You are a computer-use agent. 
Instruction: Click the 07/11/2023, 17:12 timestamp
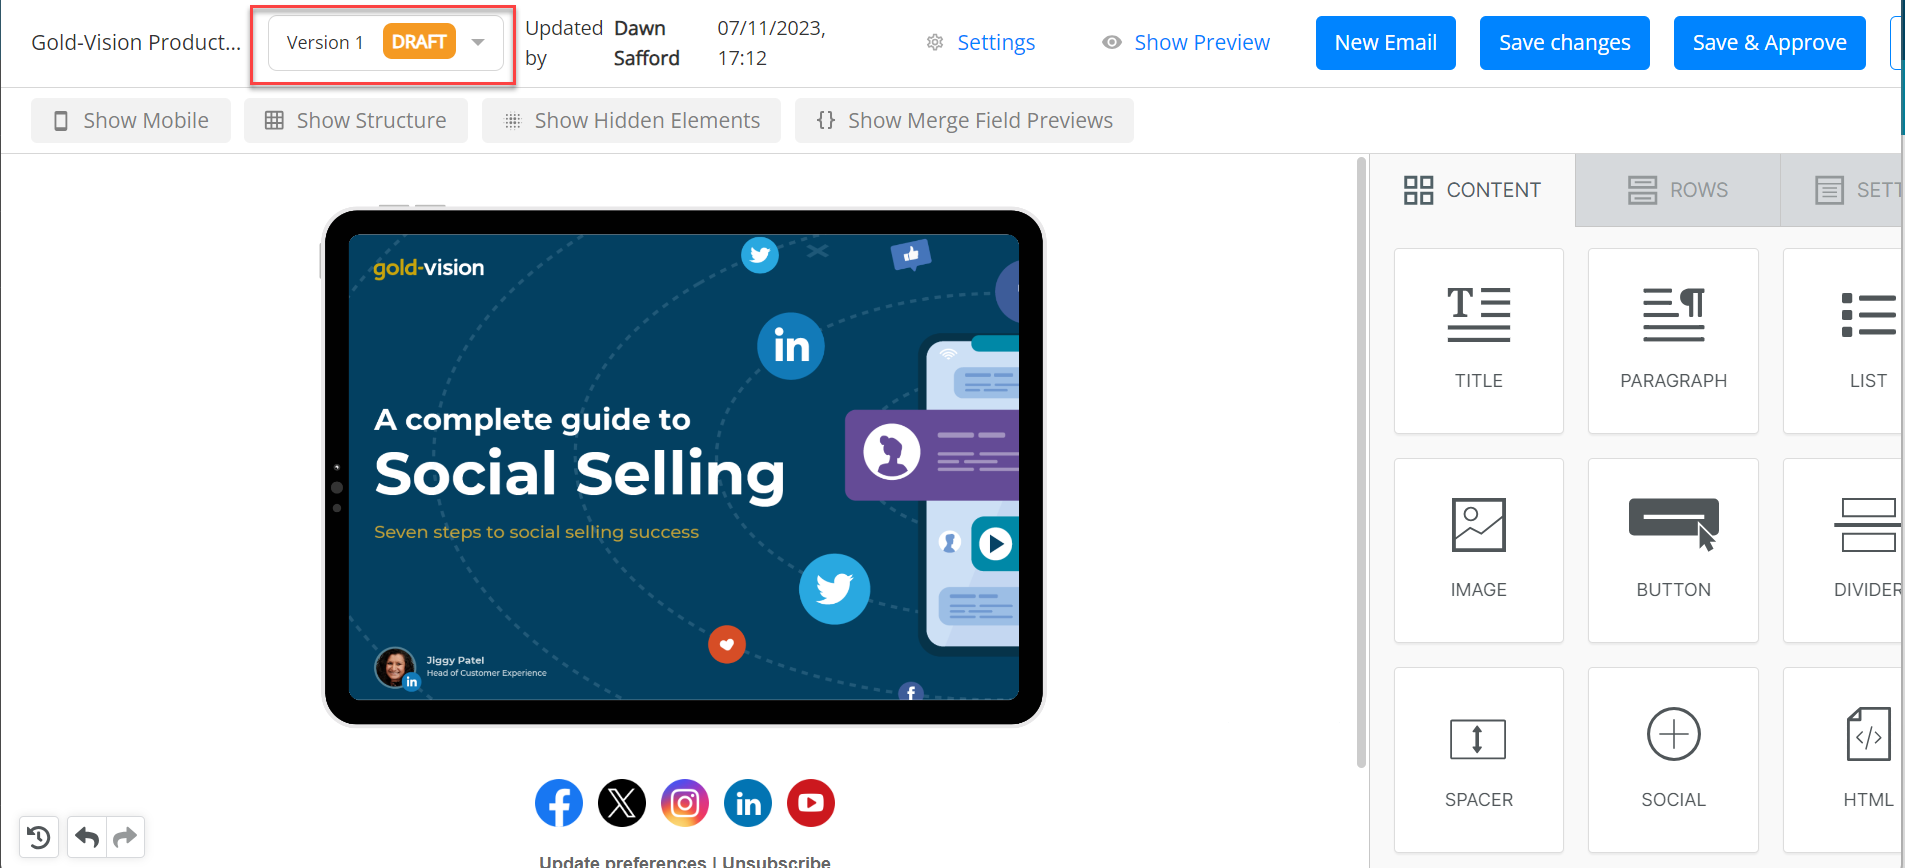point(771,43)
